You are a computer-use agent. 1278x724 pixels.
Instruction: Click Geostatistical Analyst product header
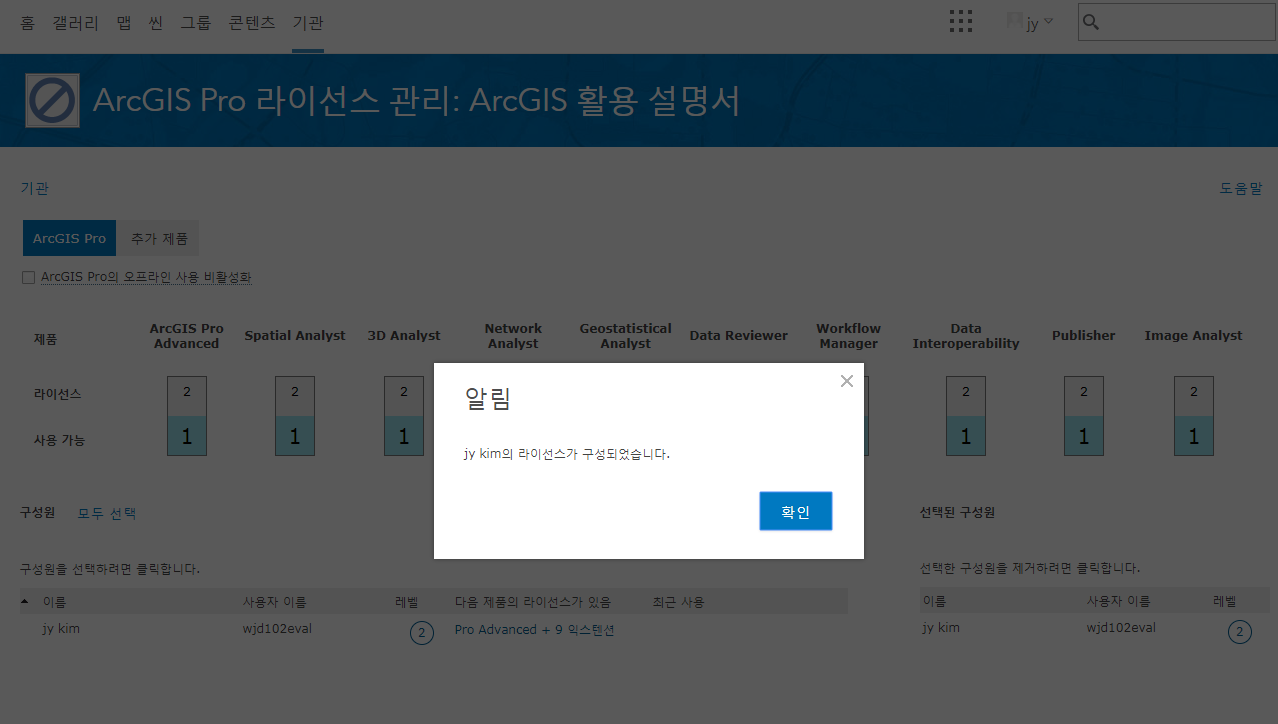coord(626,336)
